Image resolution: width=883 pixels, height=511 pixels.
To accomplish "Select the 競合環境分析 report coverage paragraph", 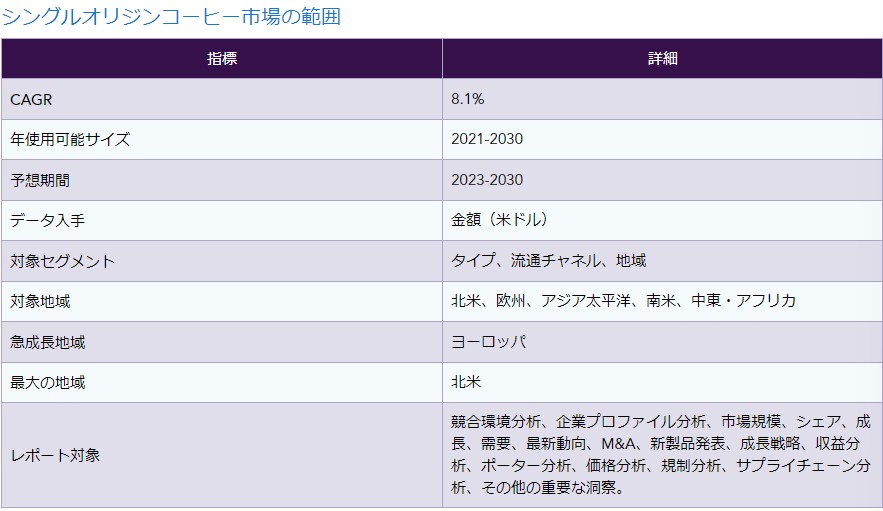I will tap(661, 454).
